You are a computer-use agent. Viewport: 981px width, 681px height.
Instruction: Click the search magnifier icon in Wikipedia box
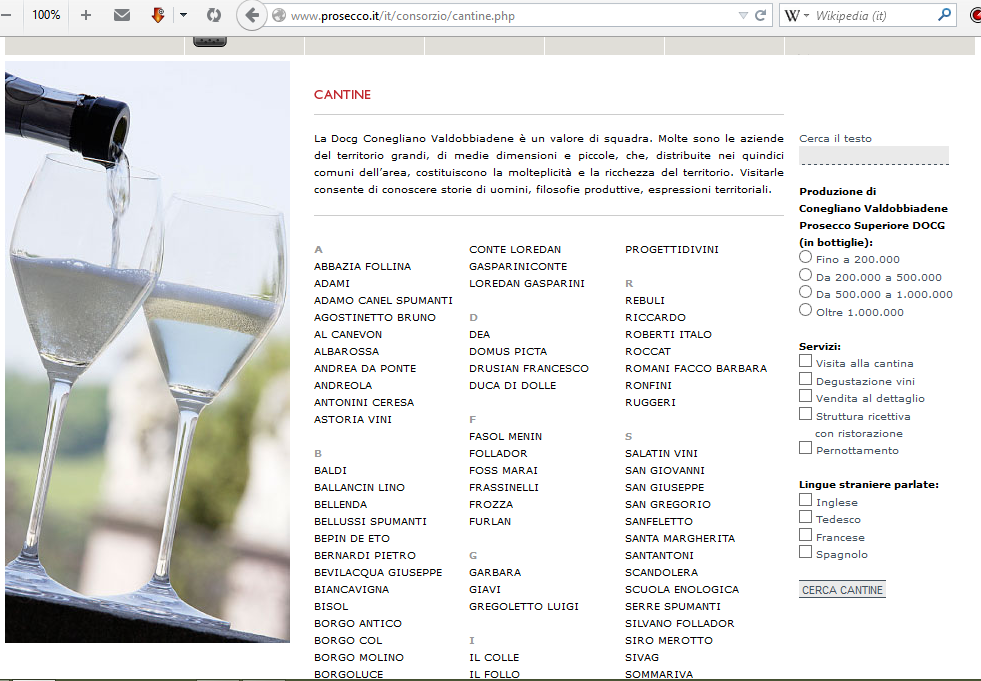pos(944,15)
